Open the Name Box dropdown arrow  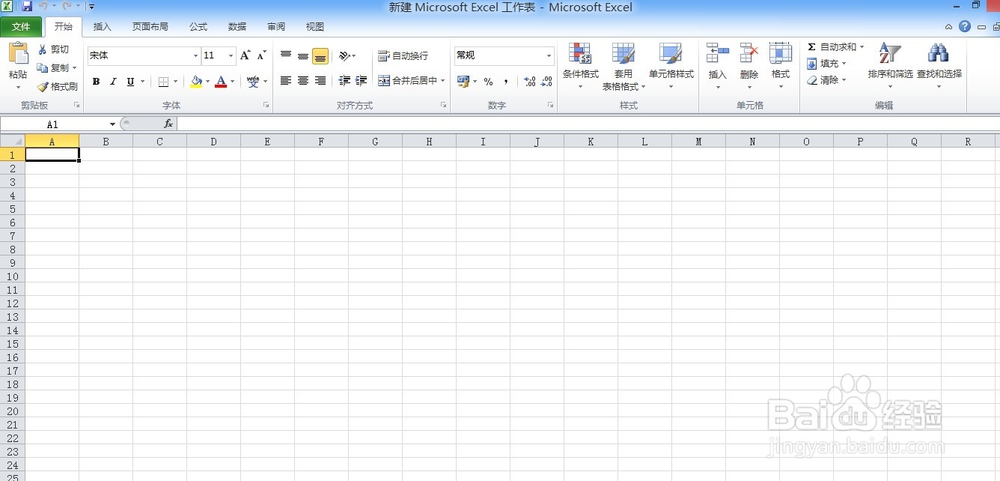113,124
